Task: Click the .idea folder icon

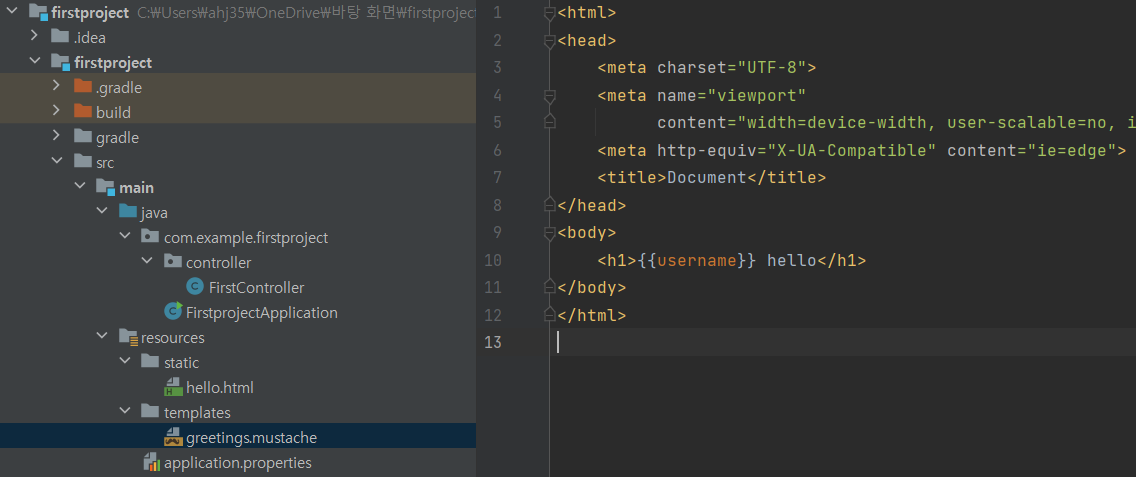Action: (60, 37)
